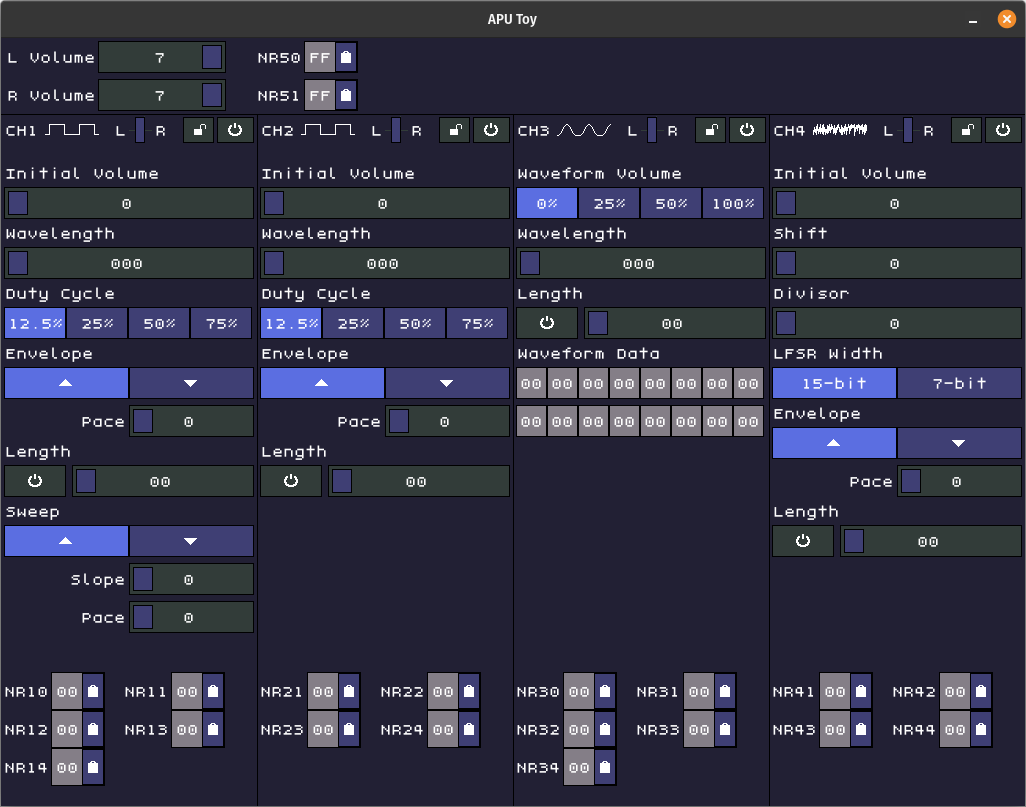Image resolution: width=1026 pixels, height=807 pixels.
Task: Set CH3 waveform volume to 100%
Action: point(734,204)
